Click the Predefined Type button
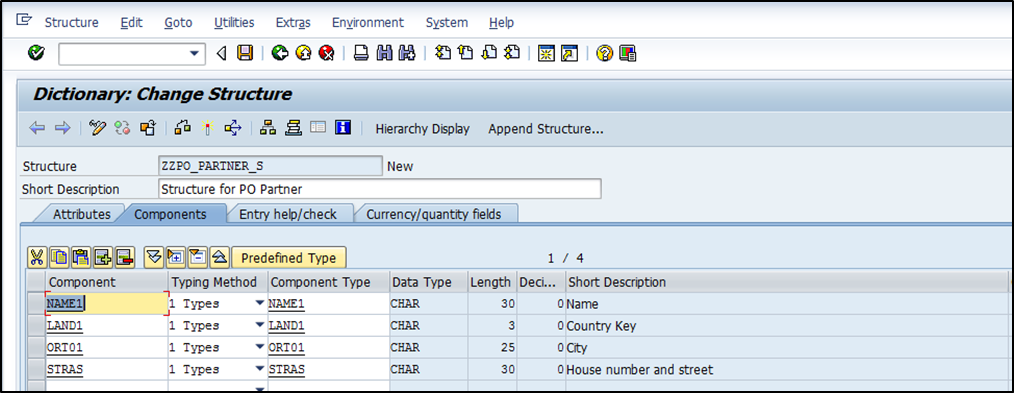1014x393 pixels. (x=288, y=258)
